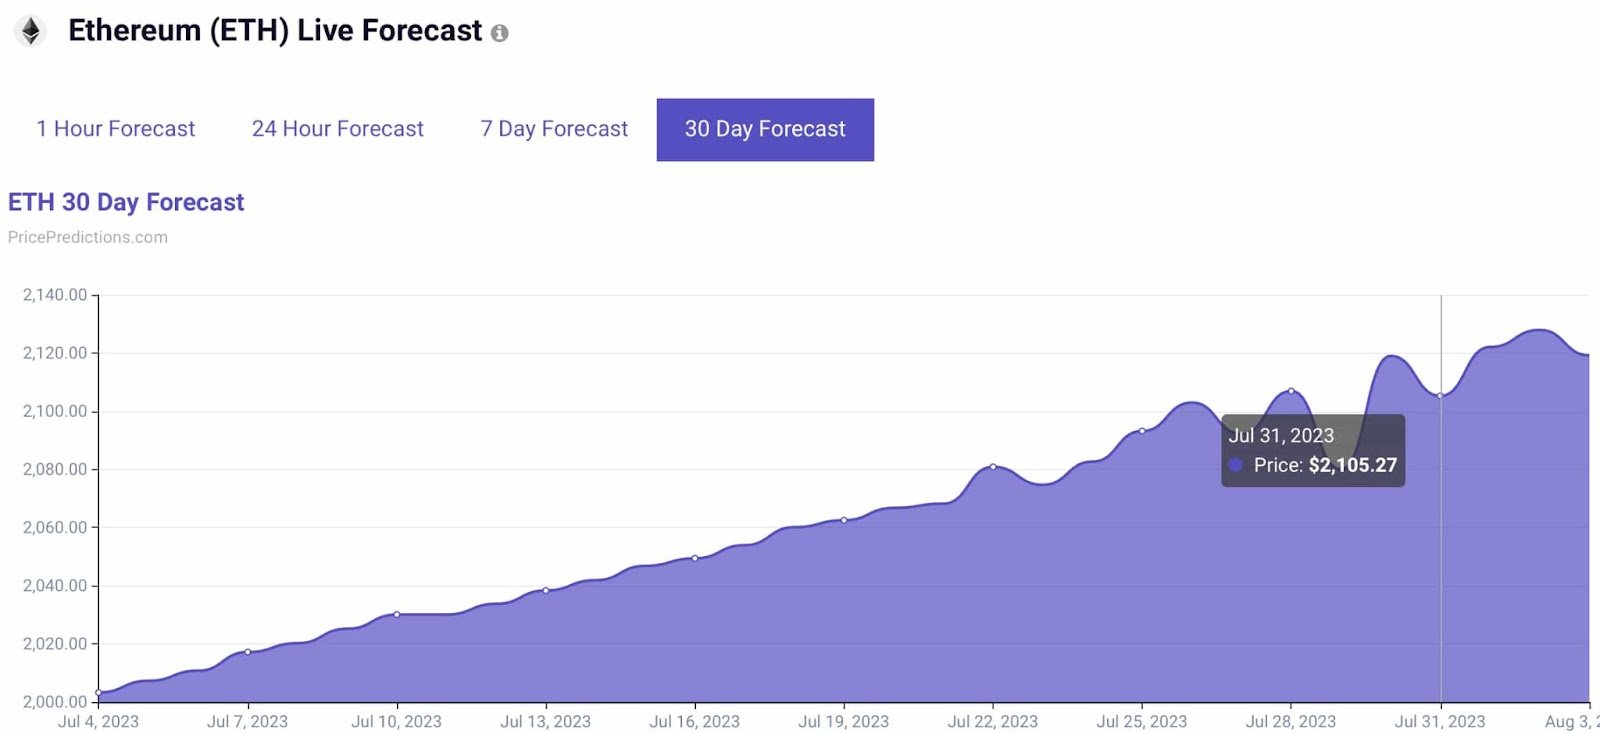Screen dimensions: 1600x734
Task: Click the purple Price dot in tooltip
Action: pyautogui.click(x=1236, y=465)
